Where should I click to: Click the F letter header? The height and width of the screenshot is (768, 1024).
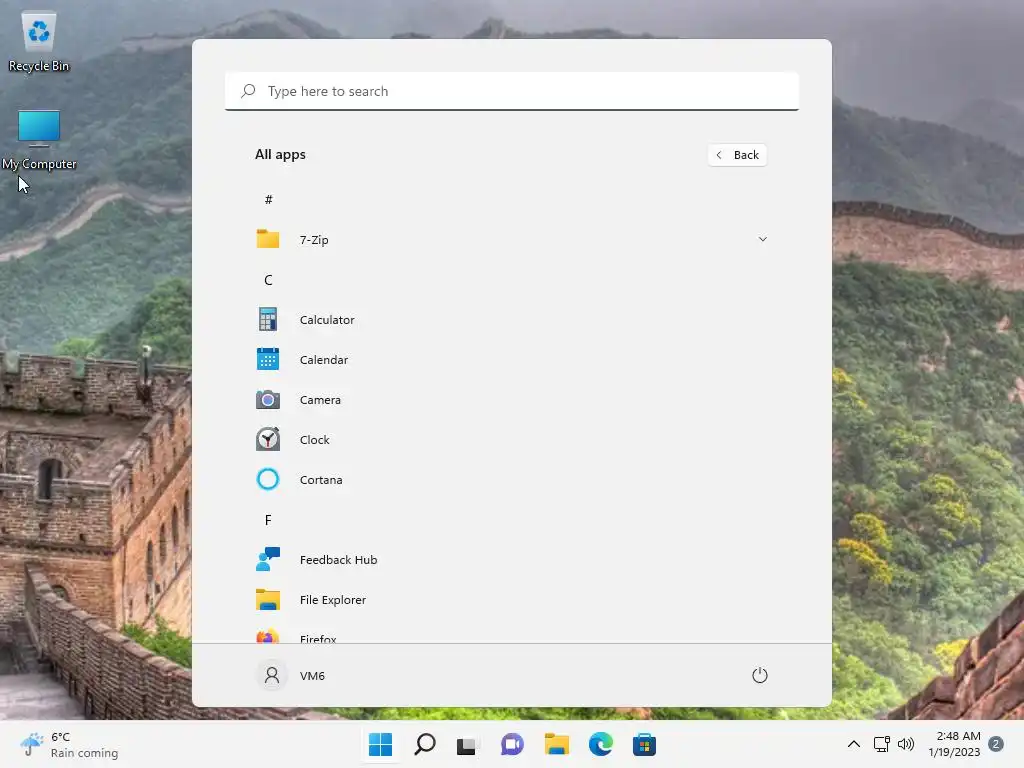coord(268,520)
